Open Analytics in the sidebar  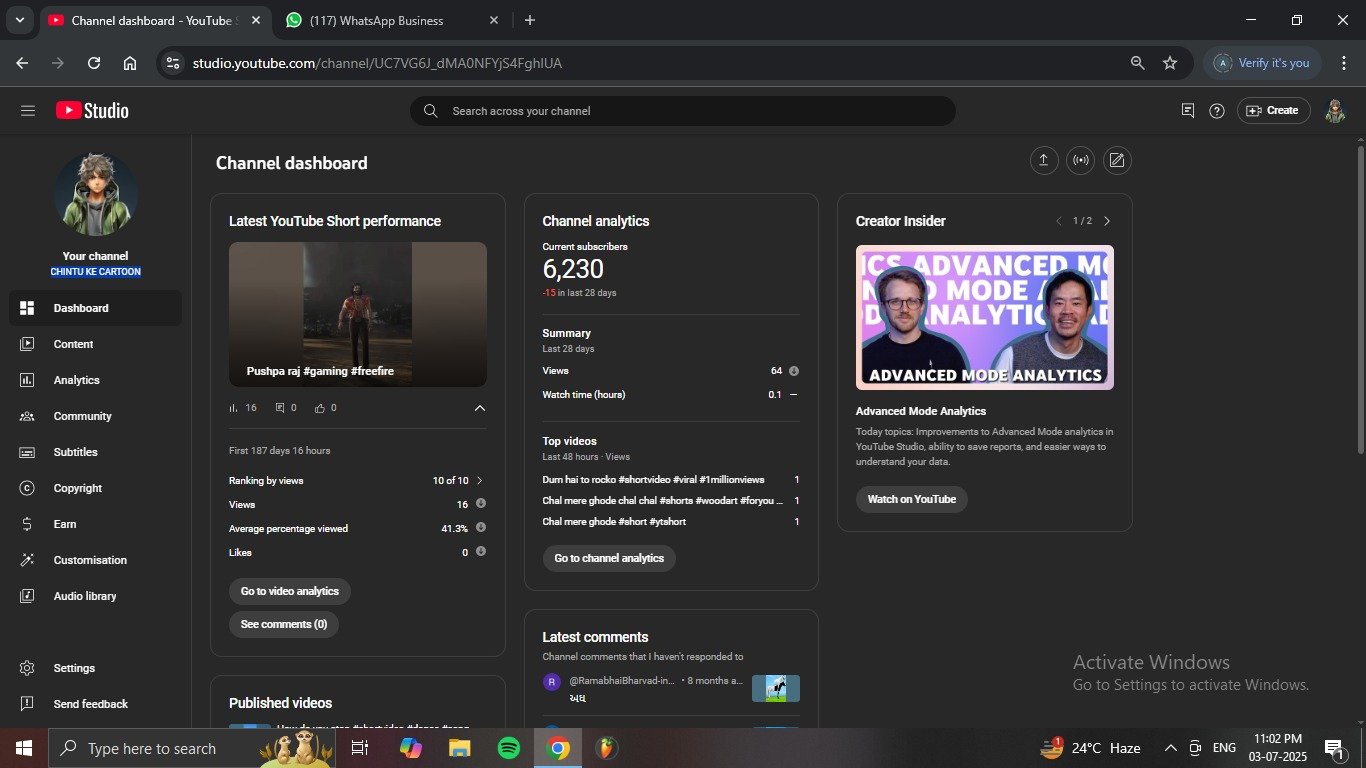(x=95, y=380)
